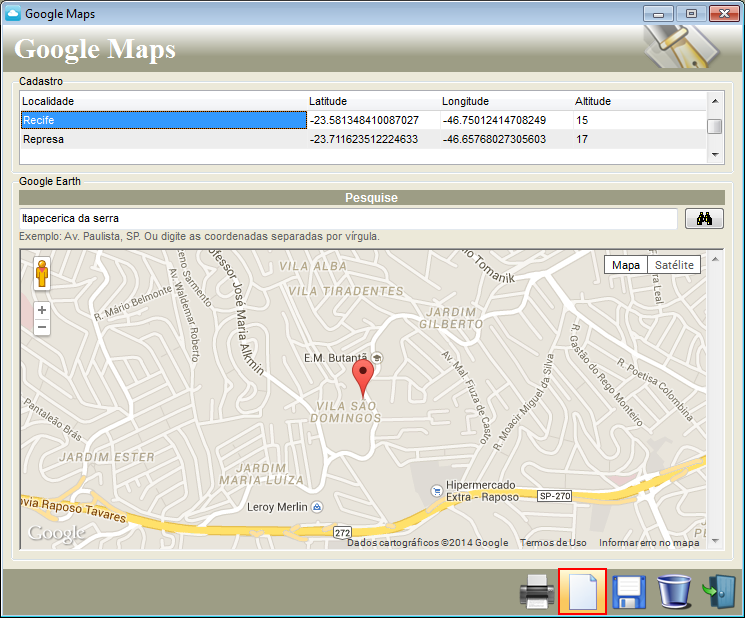Select the Street View pegman icon
Screen dimensions: 745x618
click(42, 274)
